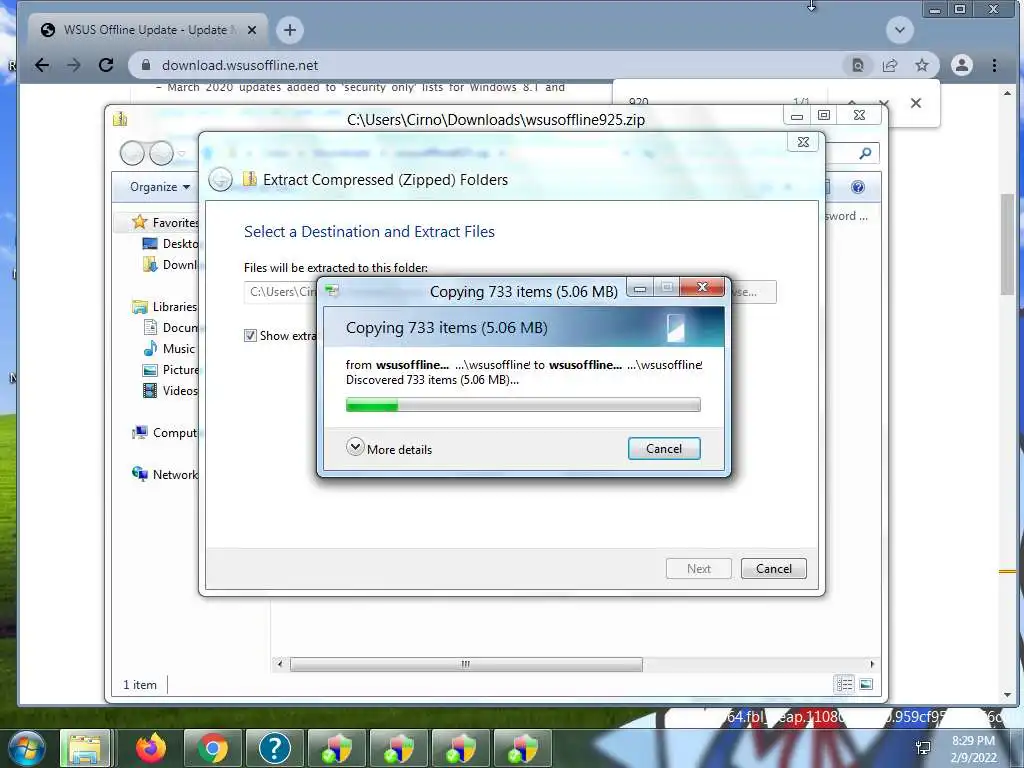The width and height of the screenshot is (1024, 768).
Task: Click the destination folder path field
Action: coord(281,292)
